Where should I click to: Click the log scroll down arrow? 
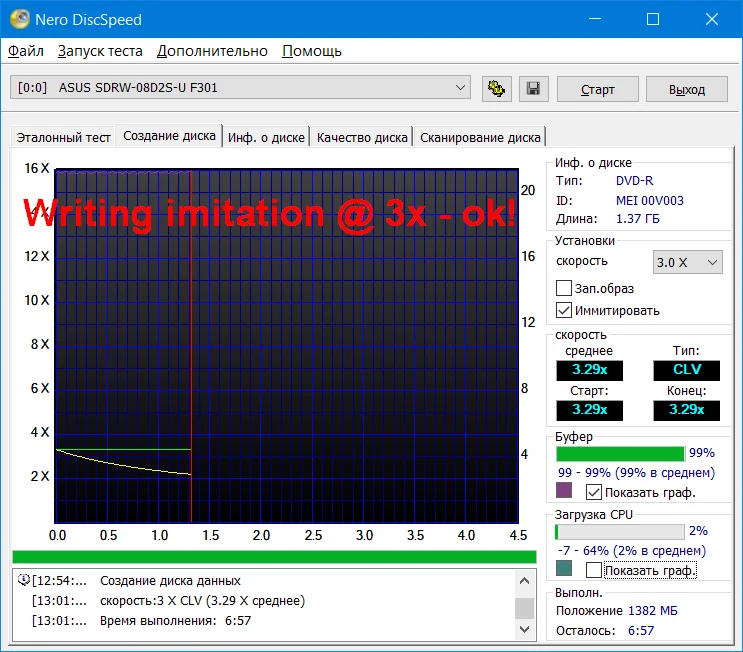coord(524,629)
